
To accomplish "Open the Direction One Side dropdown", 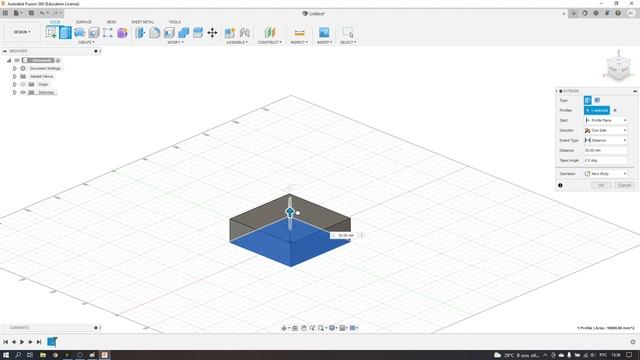I will [x=605, y=130].
